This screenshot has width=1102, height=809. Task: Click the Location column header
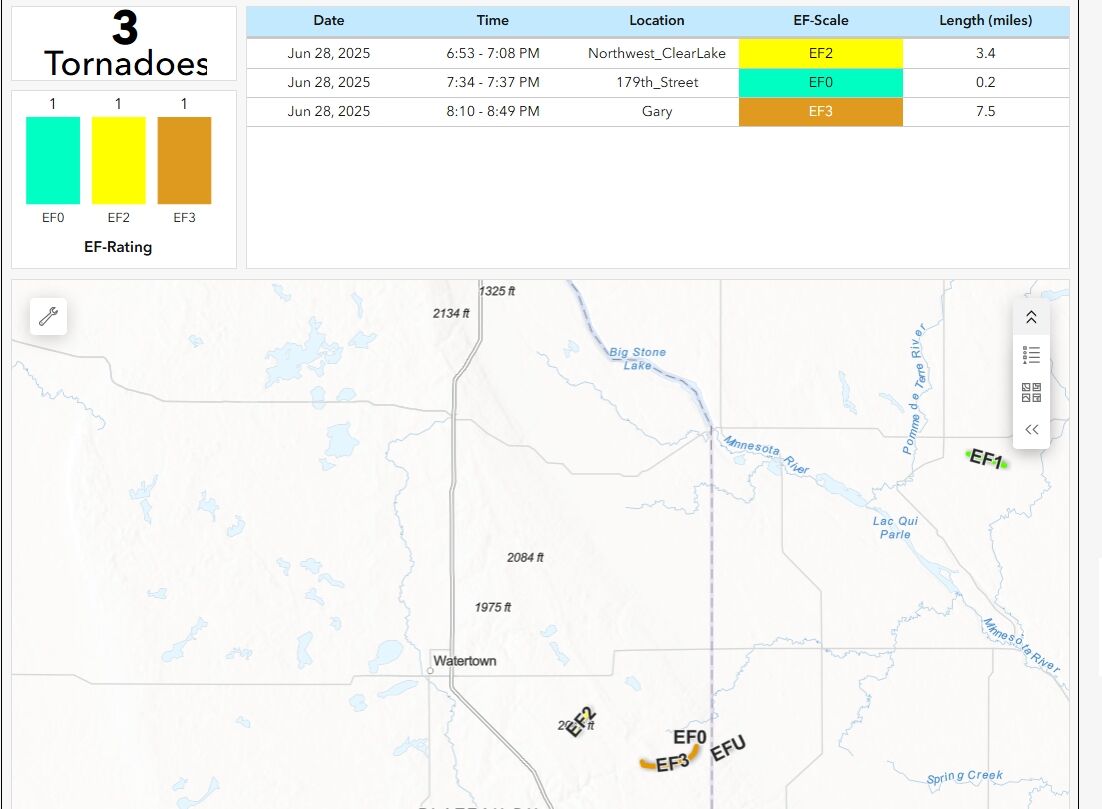pos(656,20)
